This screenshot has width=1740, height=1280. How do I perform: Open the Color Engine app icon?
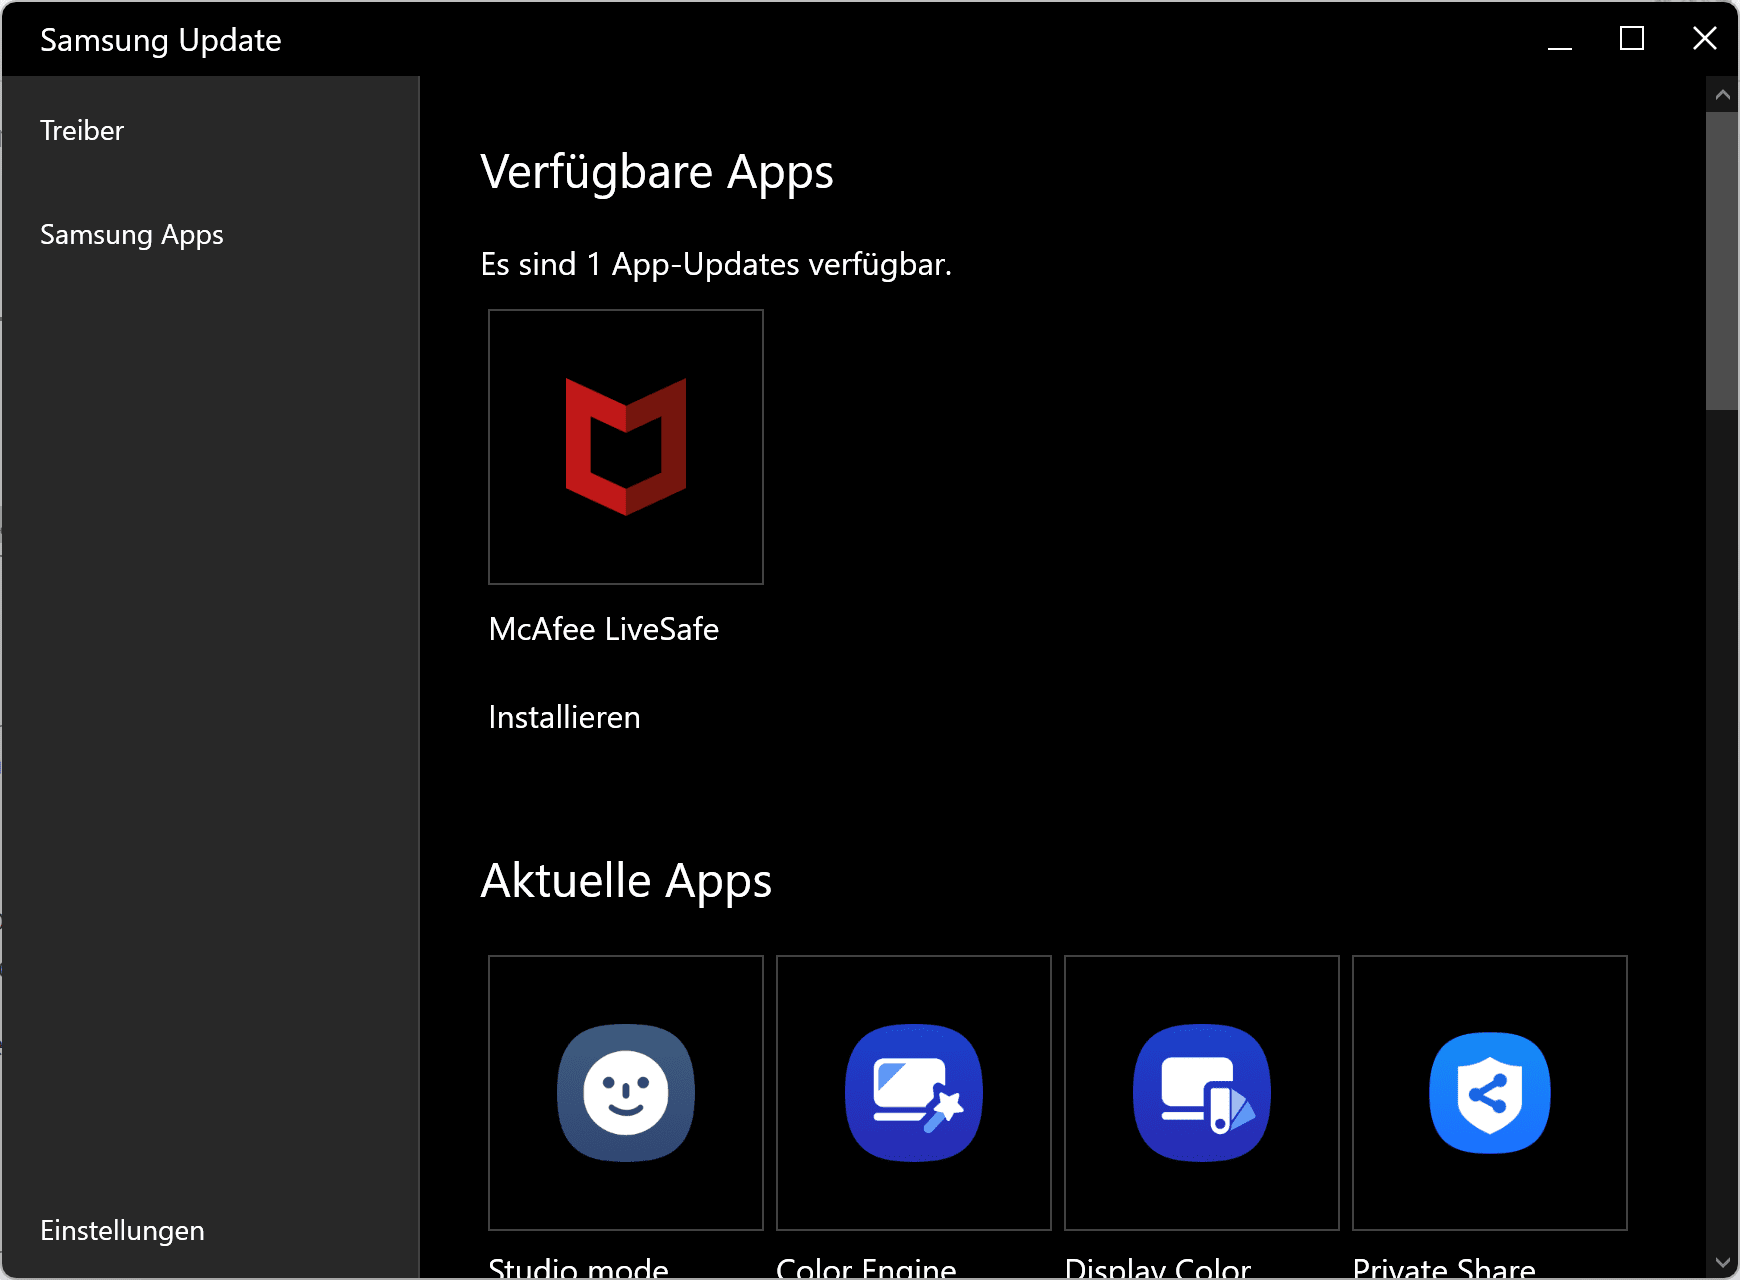914,1093
